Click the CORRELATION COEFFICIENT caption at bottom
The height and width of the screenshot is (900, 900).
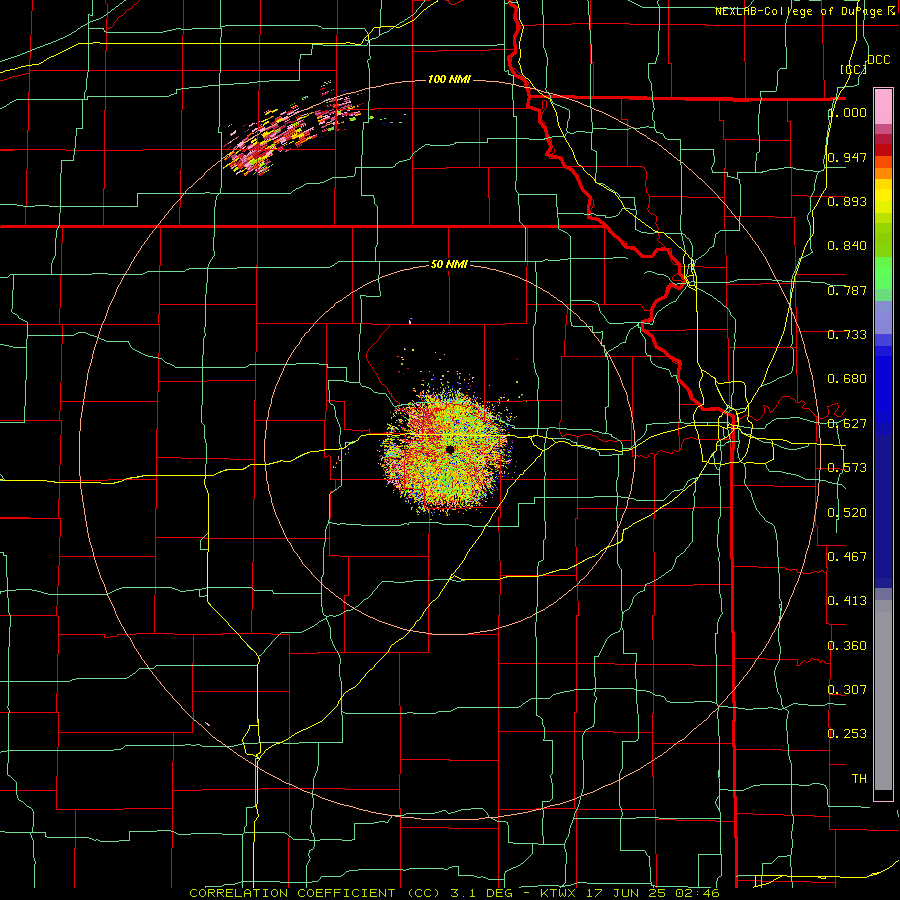click(x=454, y=893)
